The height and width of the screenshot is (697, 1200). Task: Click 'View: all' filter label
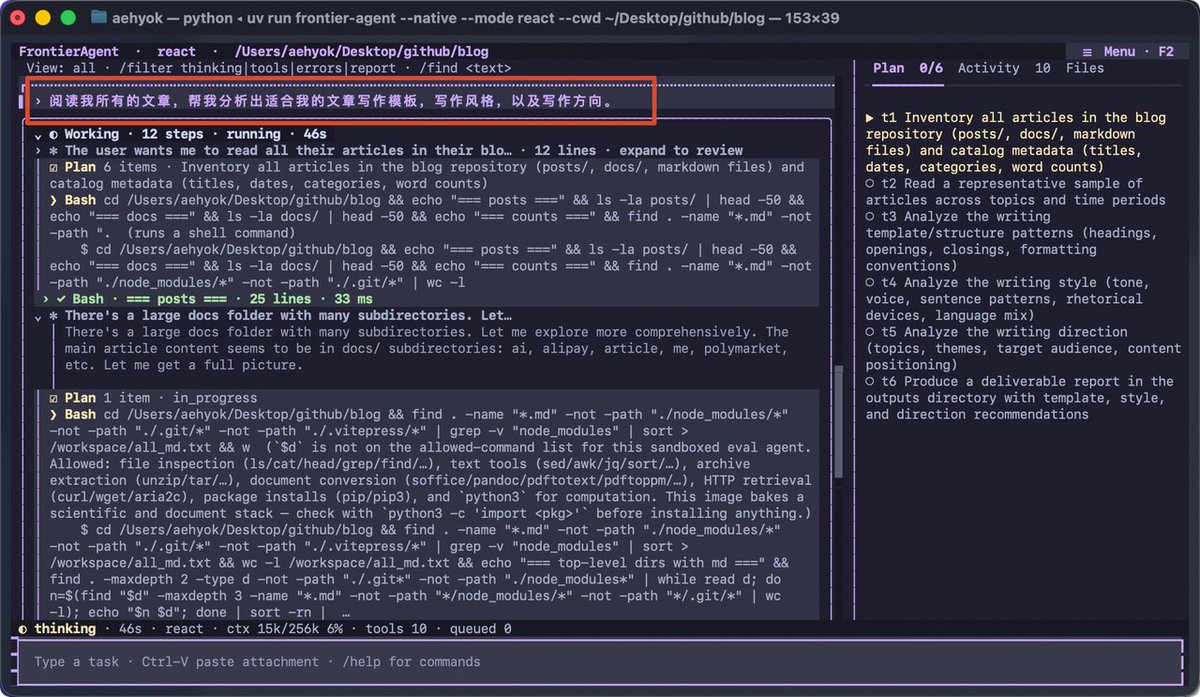[61, 68]
